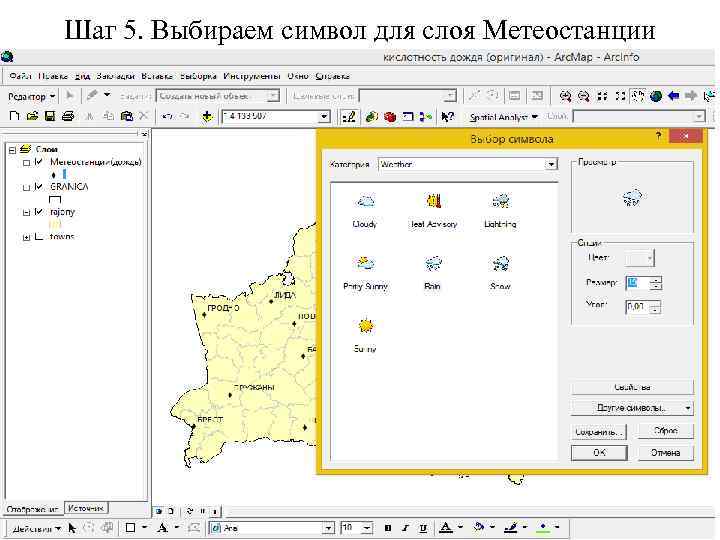Open the red ArcToolbox icon
This screenshot has width=720, height=540.
(x=390, y=117)
